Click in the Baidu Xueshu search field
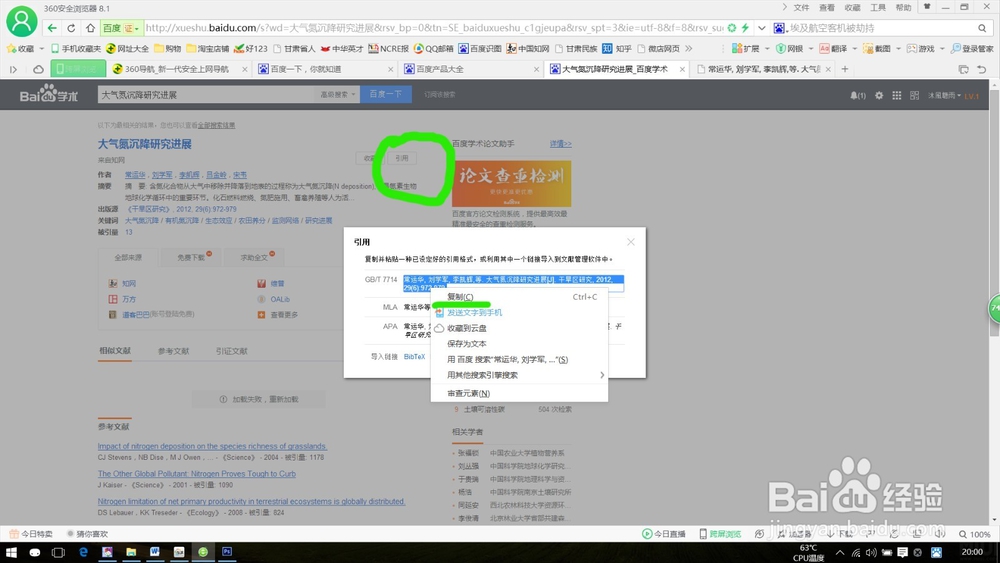This screenshot has width=1000, height=563. pos(207,94)
